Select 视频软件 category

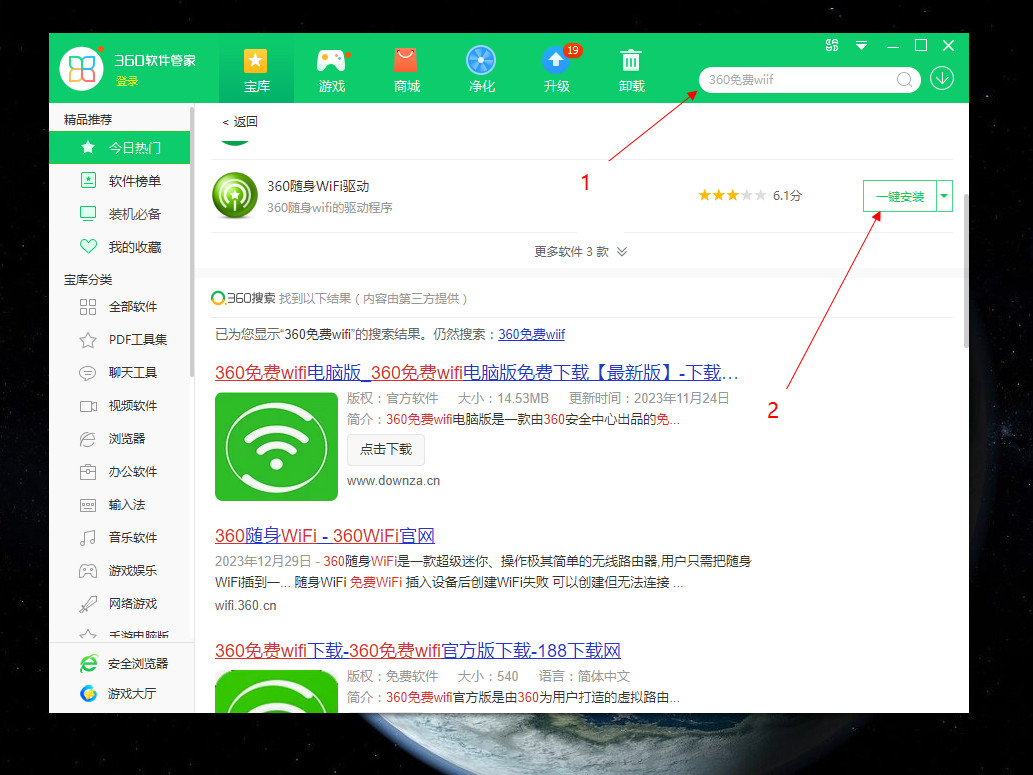tap(119, 405)
